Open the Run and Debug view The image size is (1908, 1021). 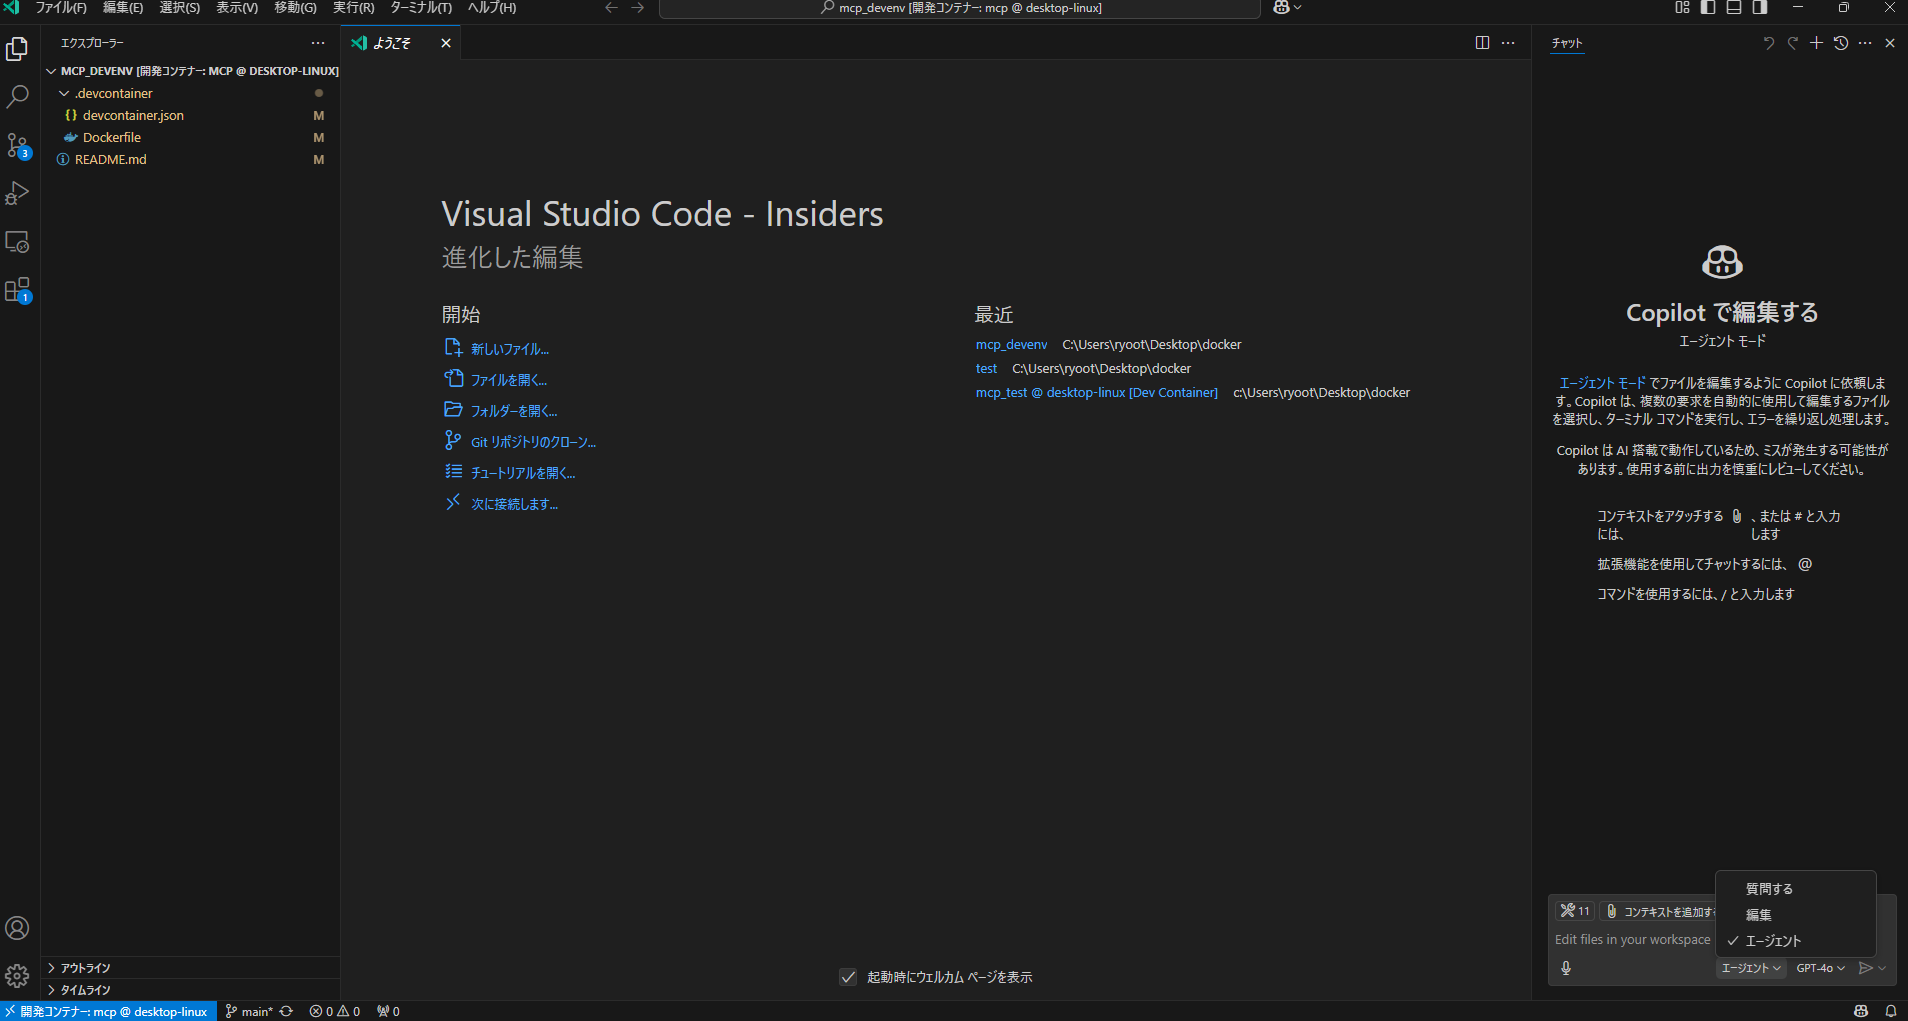(17, 193)
